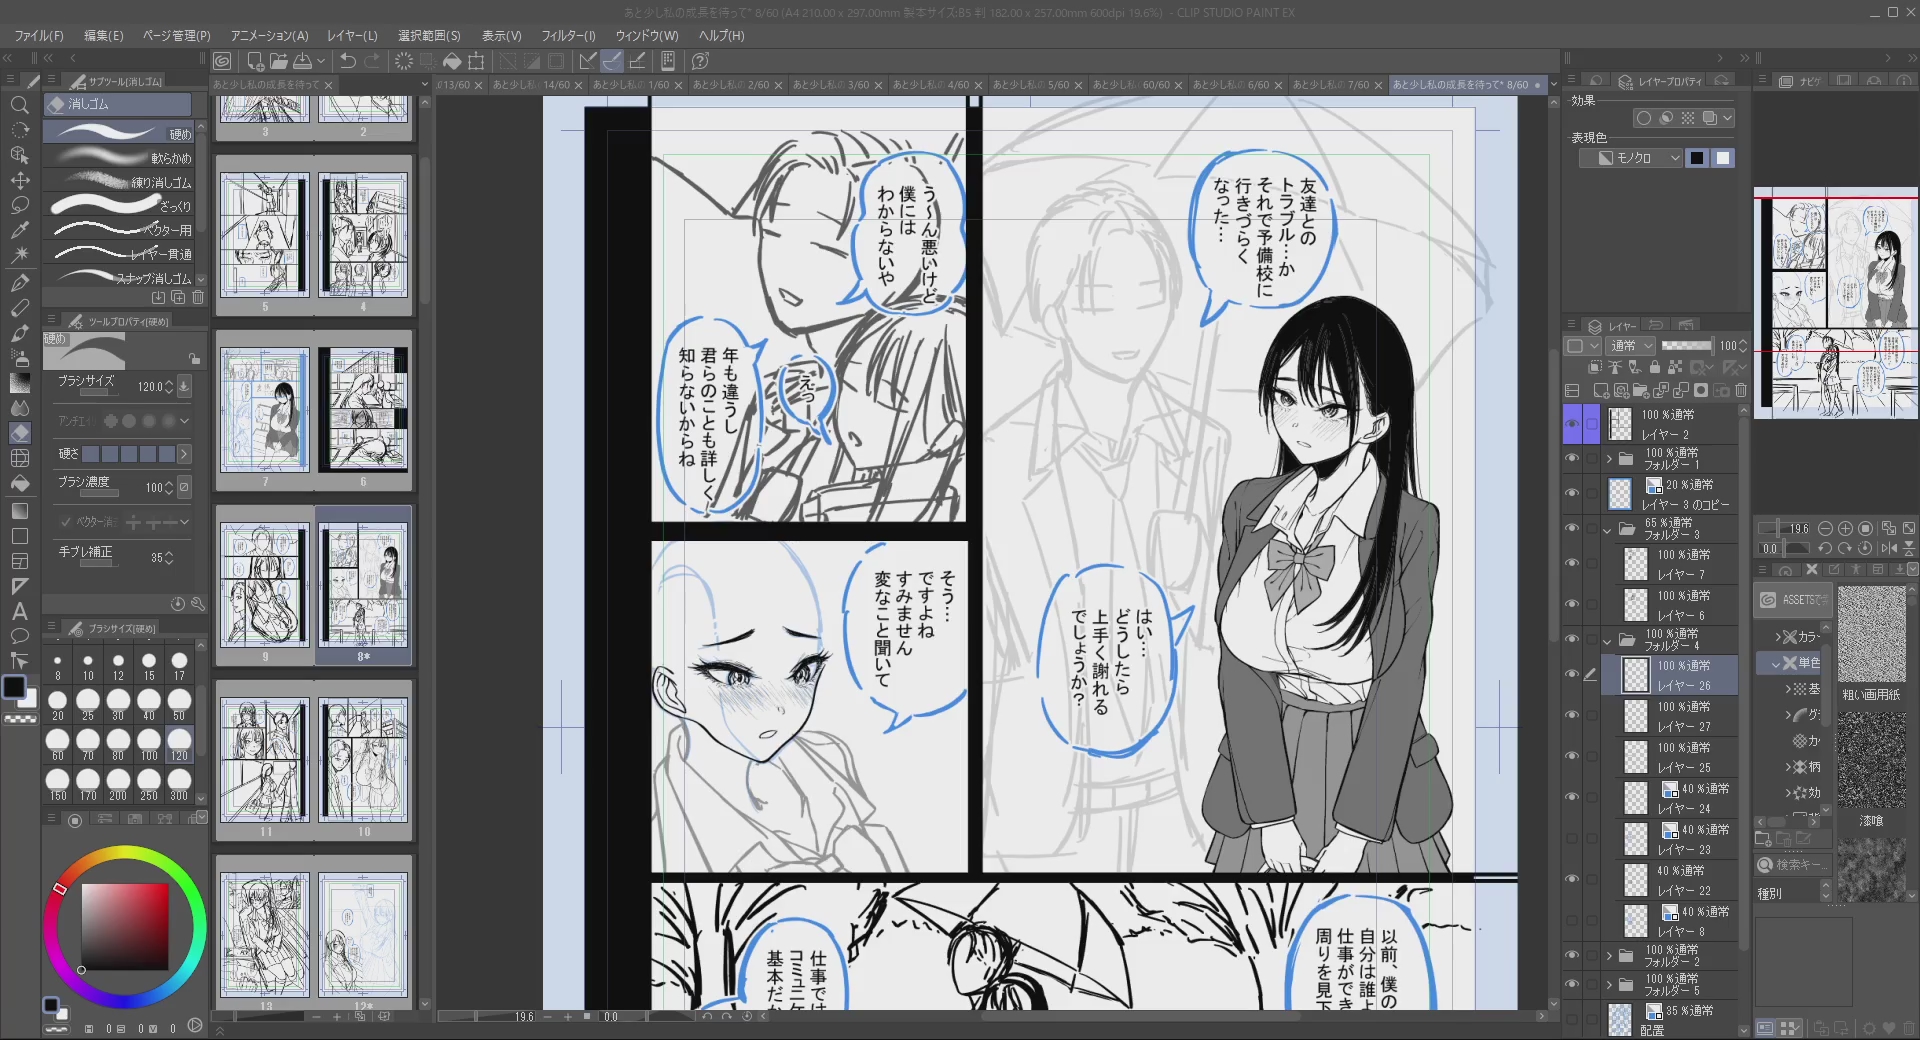The height and width of the screenshot is (1040, 1920).
Task: Collapse フォルダー 3 in the layer list
Action: pos(1609,529)
